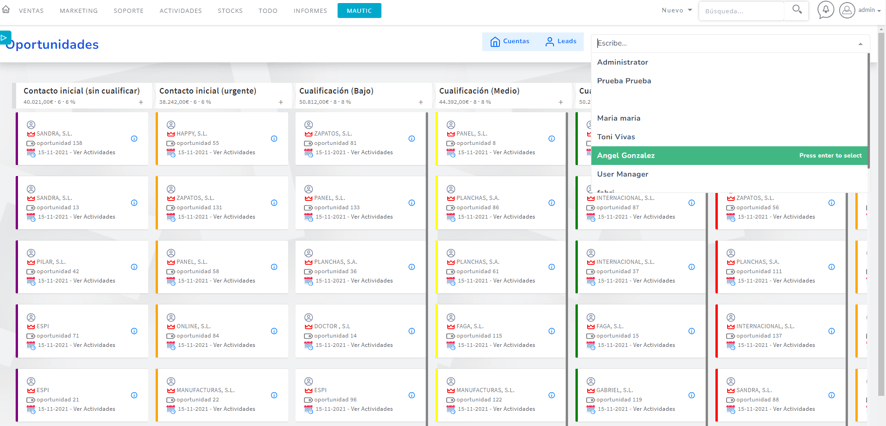Click the search magnifier icon

pyautogui.click(x=797, y=10)
